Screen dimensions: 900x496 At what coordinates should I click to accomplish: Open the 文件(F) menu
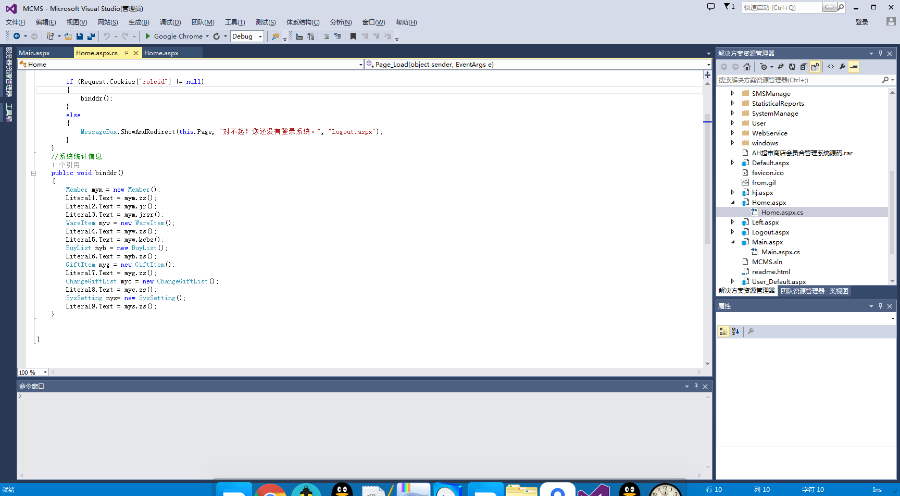(x=15, y=22)
